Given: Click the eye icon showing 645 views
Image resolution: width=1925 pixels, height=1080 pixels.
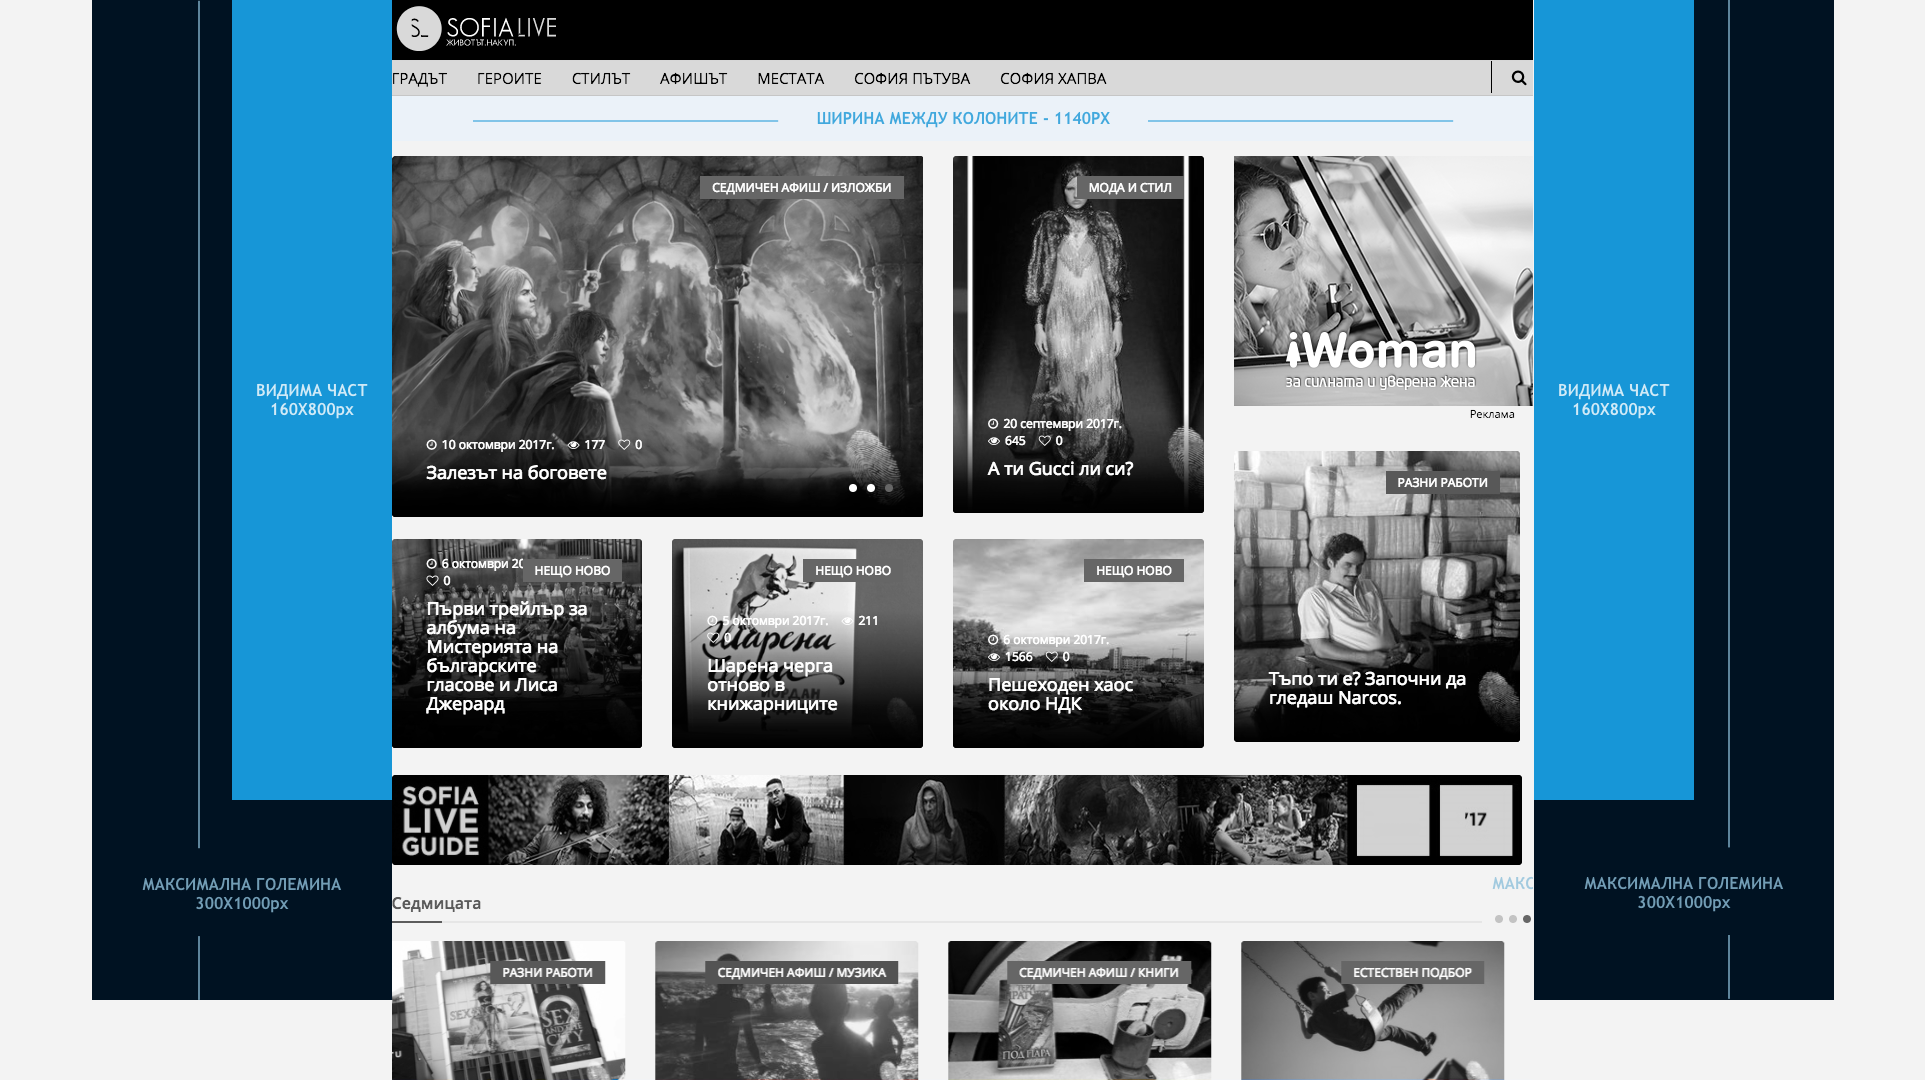Looking at the screenshot, I should click(994, 441).
